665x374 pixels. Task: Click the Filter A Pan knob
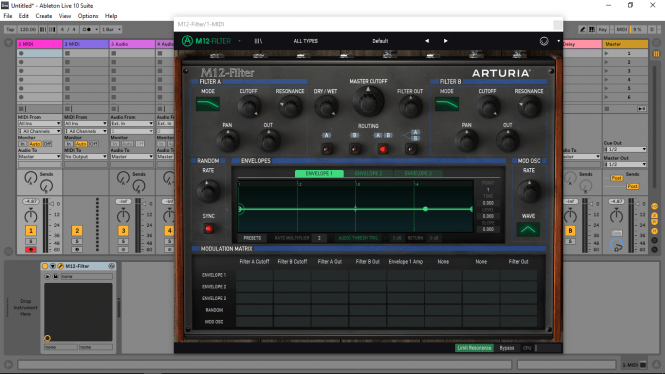tap(227, 141)
